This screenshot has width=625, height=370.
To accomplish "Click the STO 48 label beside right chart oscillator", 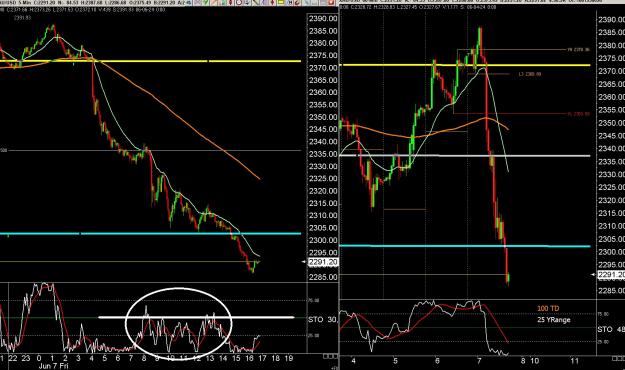I will (611, 329).
